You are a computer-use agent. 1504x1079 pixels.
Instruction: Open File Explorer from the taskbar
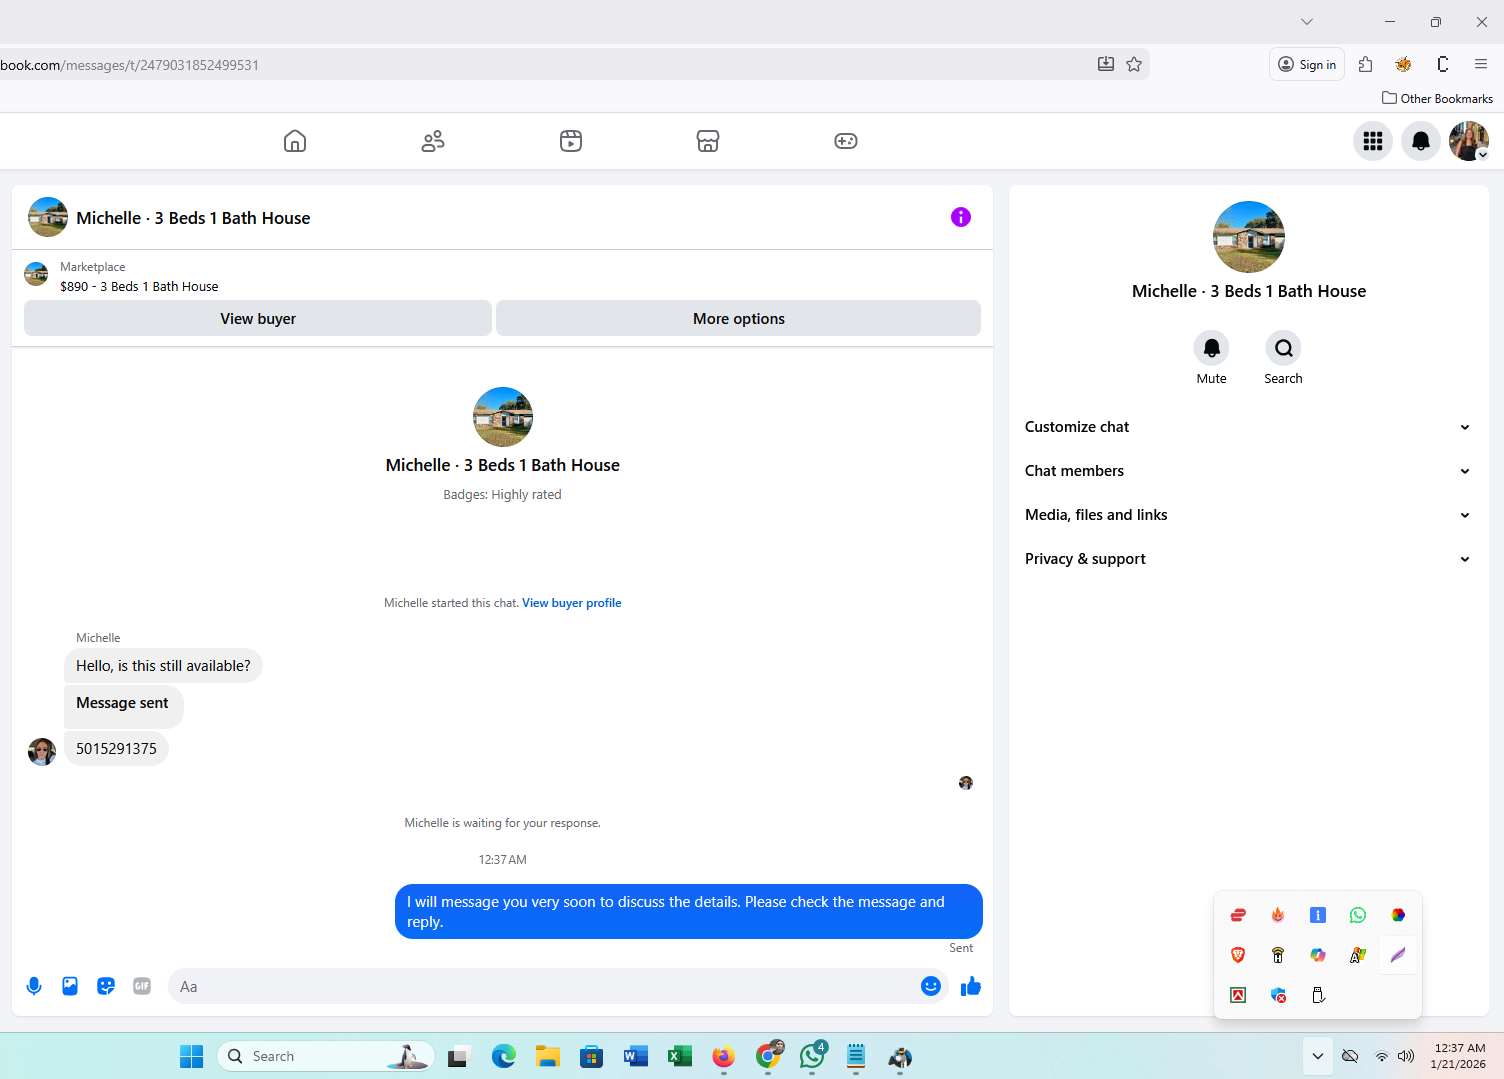547,1056
